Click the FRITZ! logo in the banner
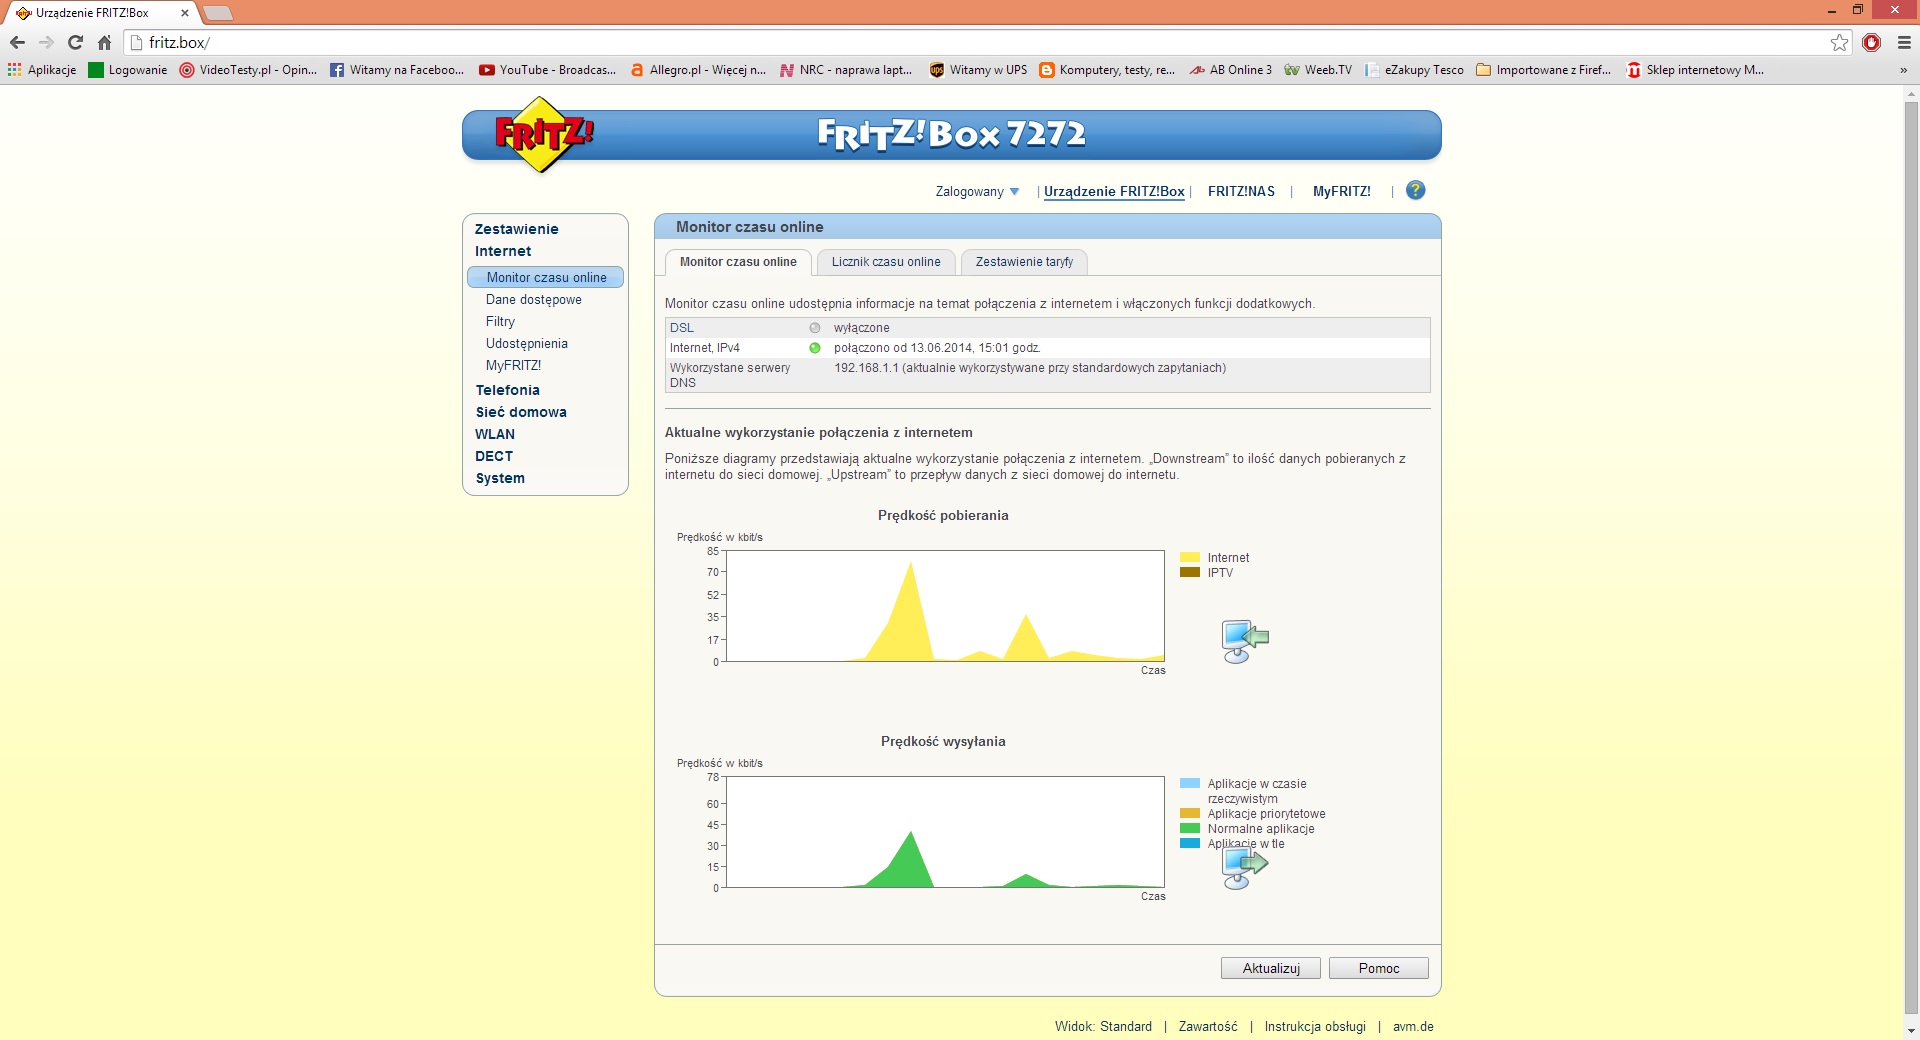This screenshot has width=1920, height=1040. click(x=541, y=135)
